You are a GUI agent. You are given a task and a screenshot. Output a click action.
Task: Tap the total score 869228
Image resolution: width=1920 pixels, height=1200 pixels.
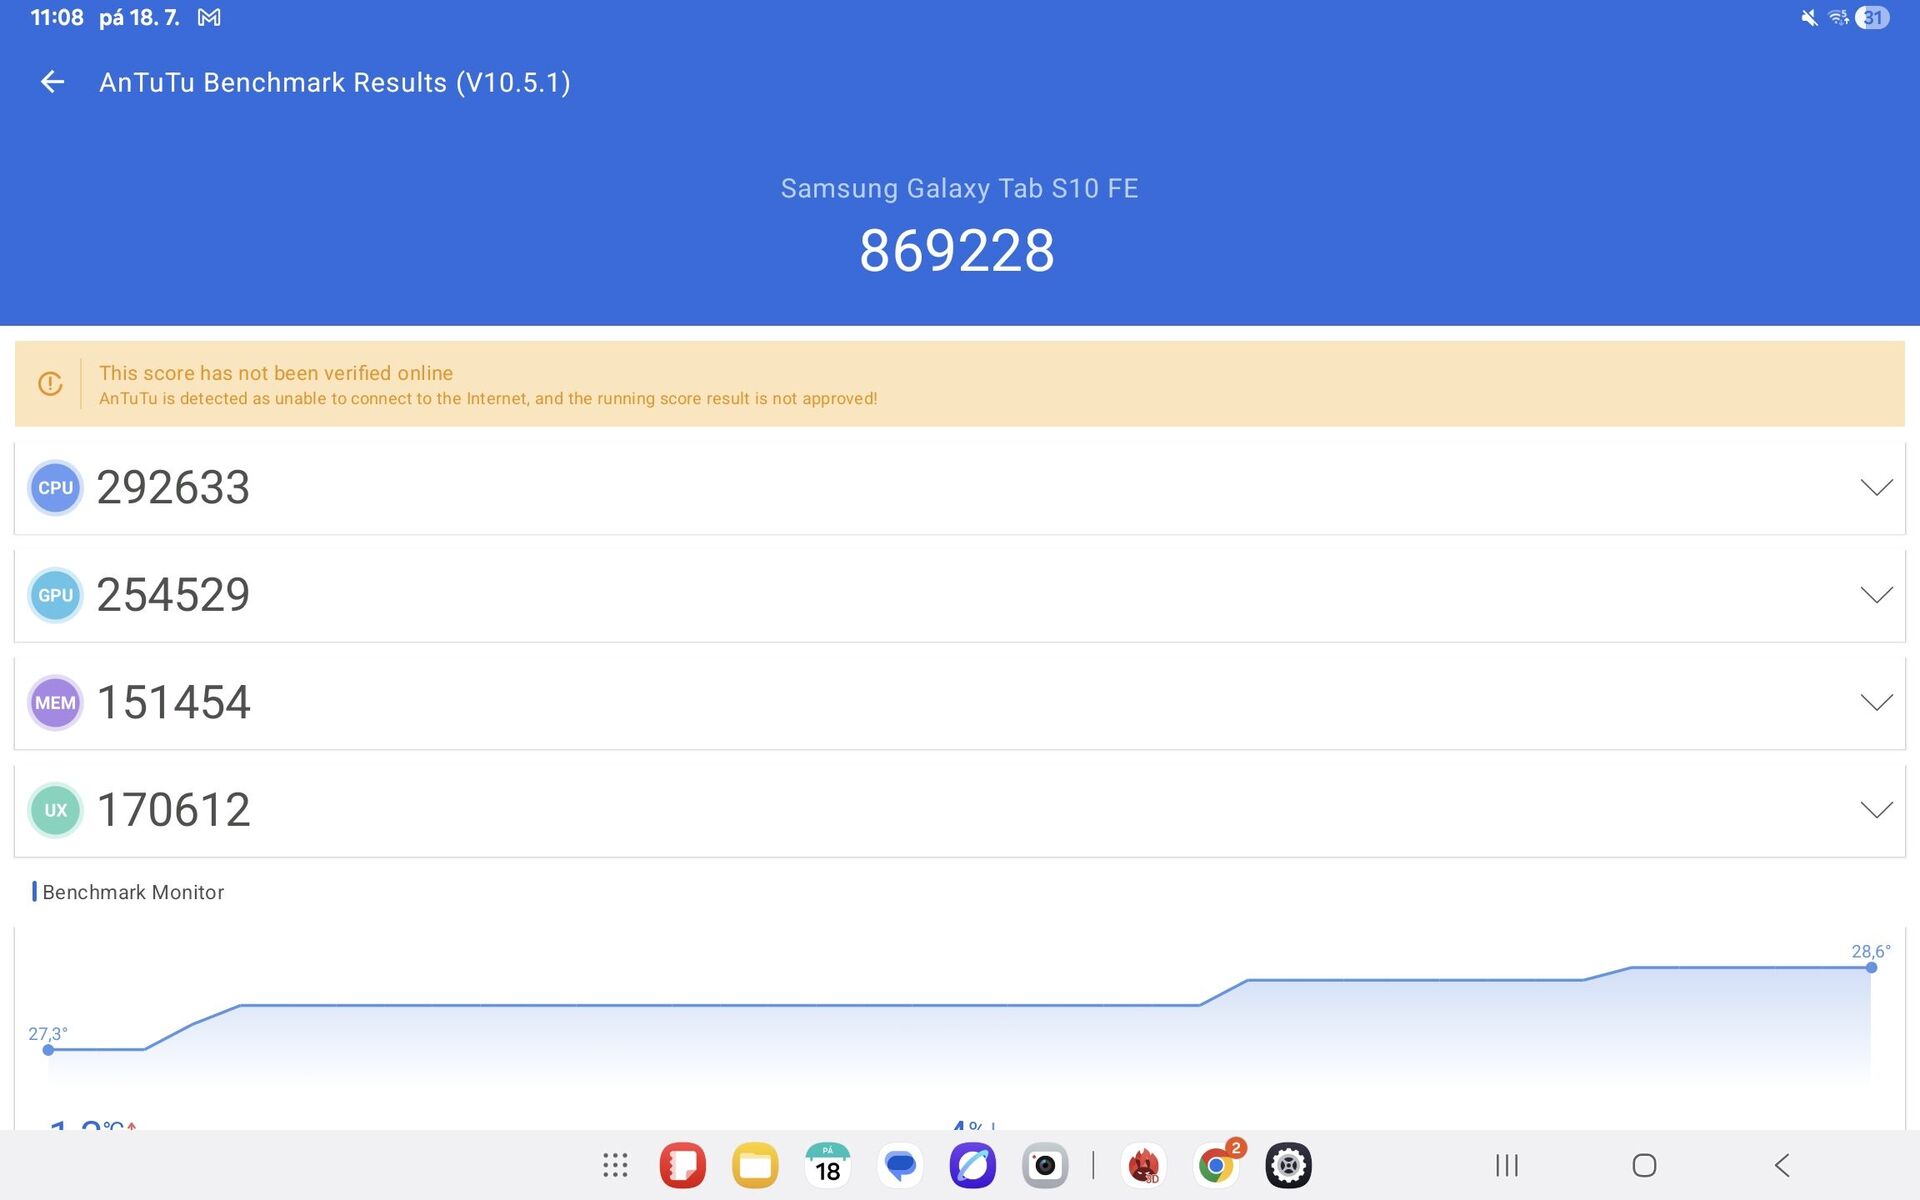957,250
